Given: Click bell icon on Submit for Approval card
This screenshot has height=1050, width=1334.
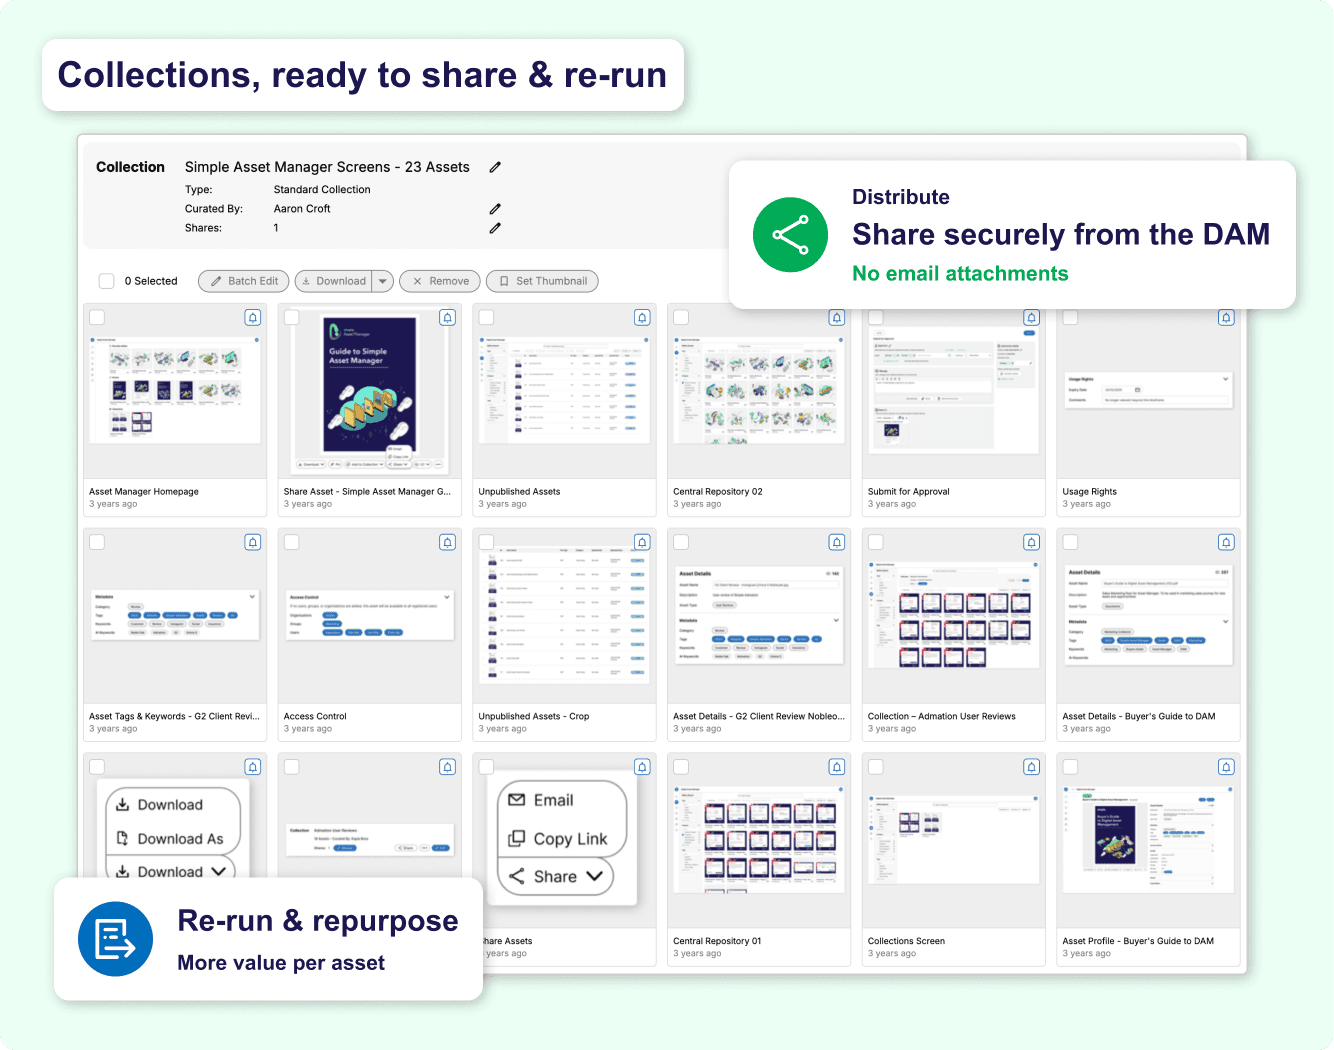Looking at the screenshot, I should click(1031, 317).
